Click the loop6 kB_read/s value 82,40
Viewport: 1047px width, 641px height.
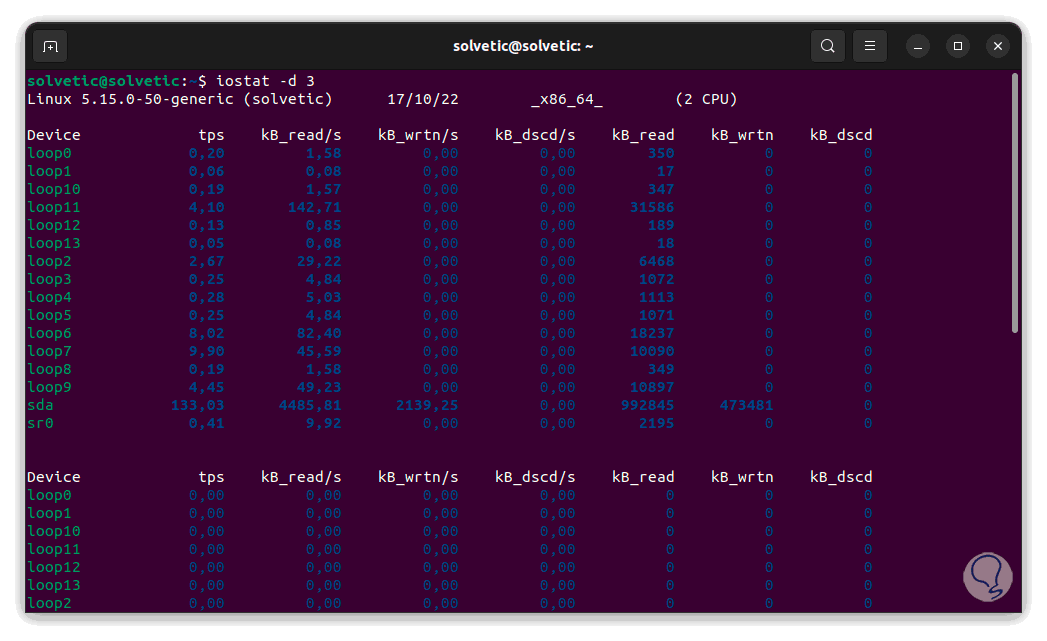(x=319, y=334)
